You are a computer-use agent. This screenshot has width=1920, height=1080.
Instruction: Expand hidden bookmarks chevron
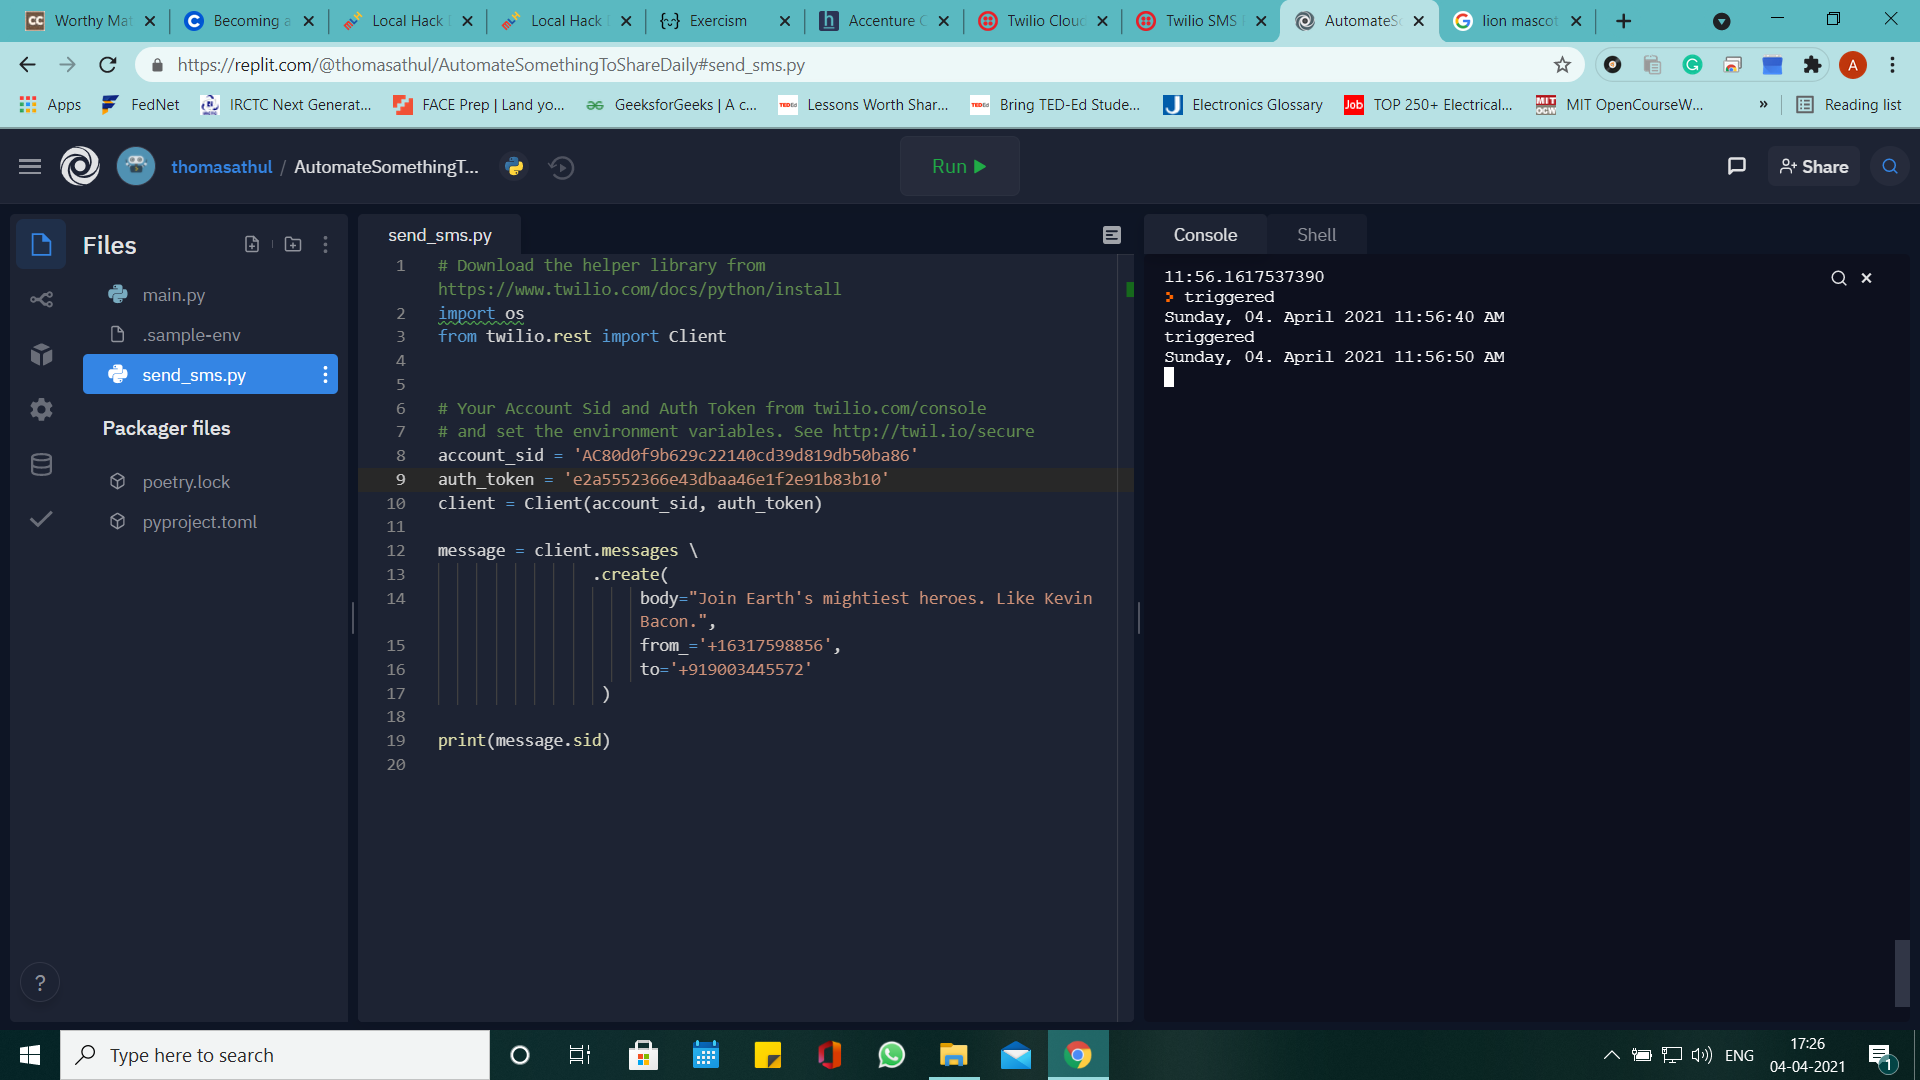pos(1763,104)
